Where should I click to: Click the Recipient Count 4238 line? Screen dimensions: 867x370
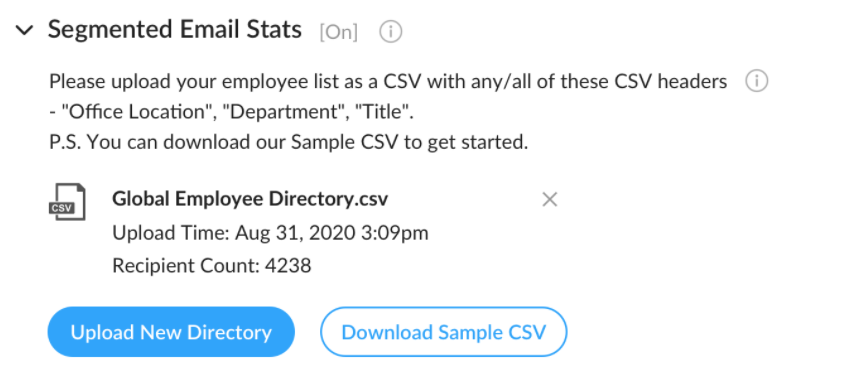point(212,266)
